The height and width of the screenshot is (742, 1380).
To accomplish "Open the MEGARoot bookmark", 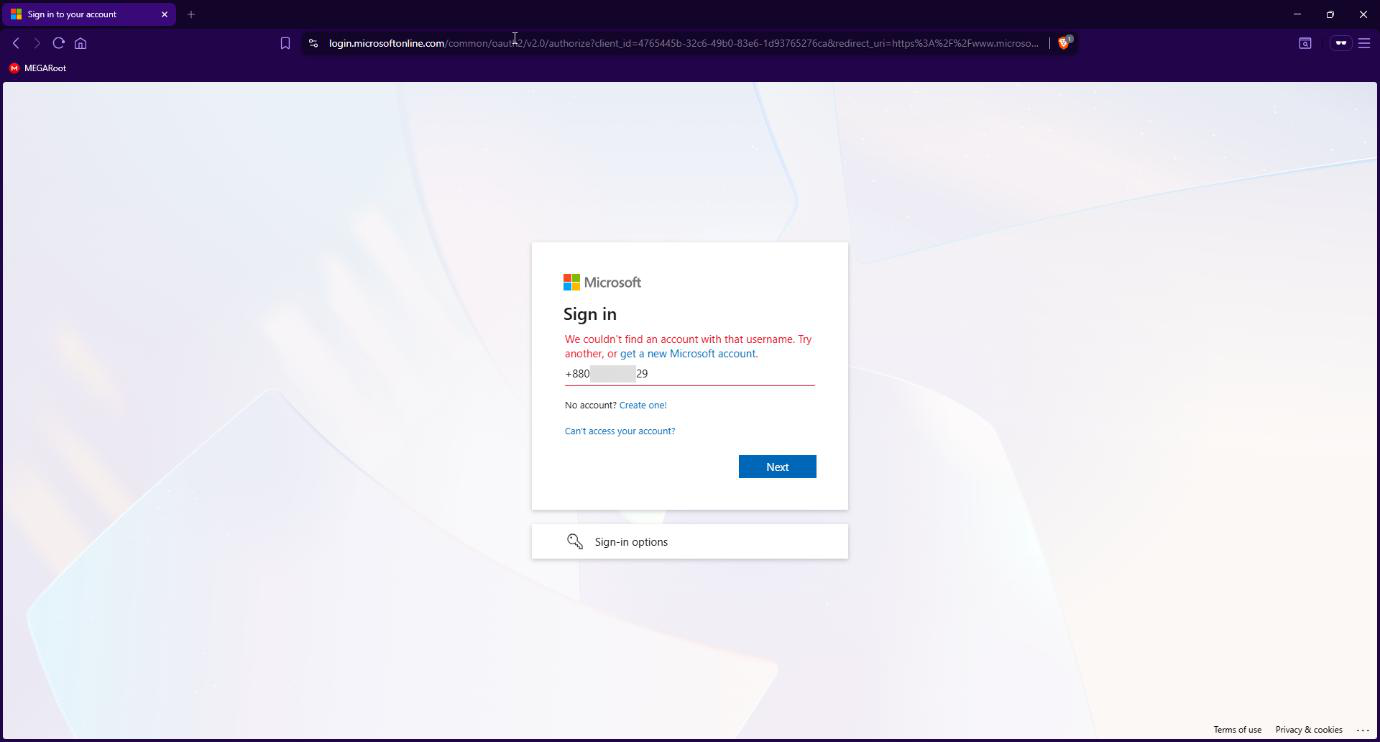I will pyautogui.click(x=37, y=68).
